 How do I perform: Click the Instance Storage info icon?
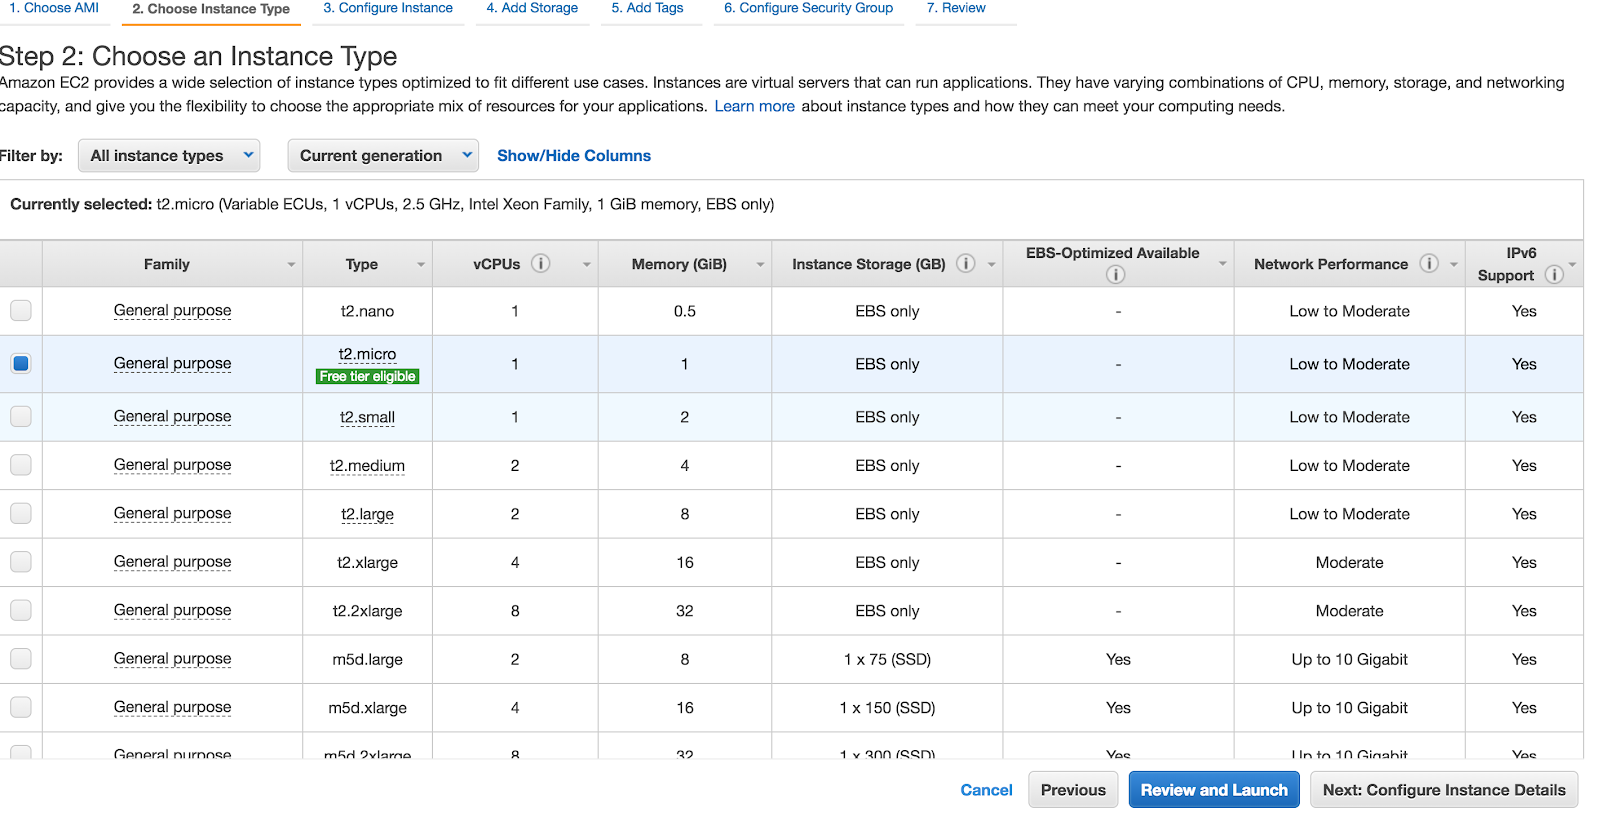[x=965, y=263]
